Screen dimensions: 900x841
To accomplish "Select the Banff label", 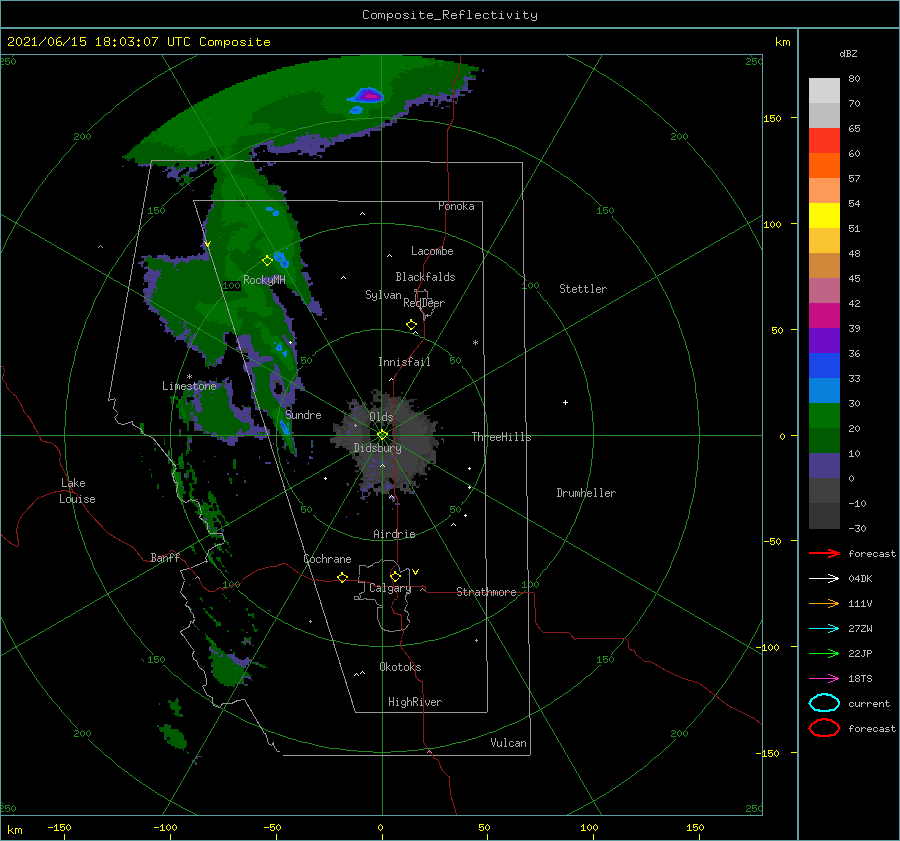I will 165,558.
